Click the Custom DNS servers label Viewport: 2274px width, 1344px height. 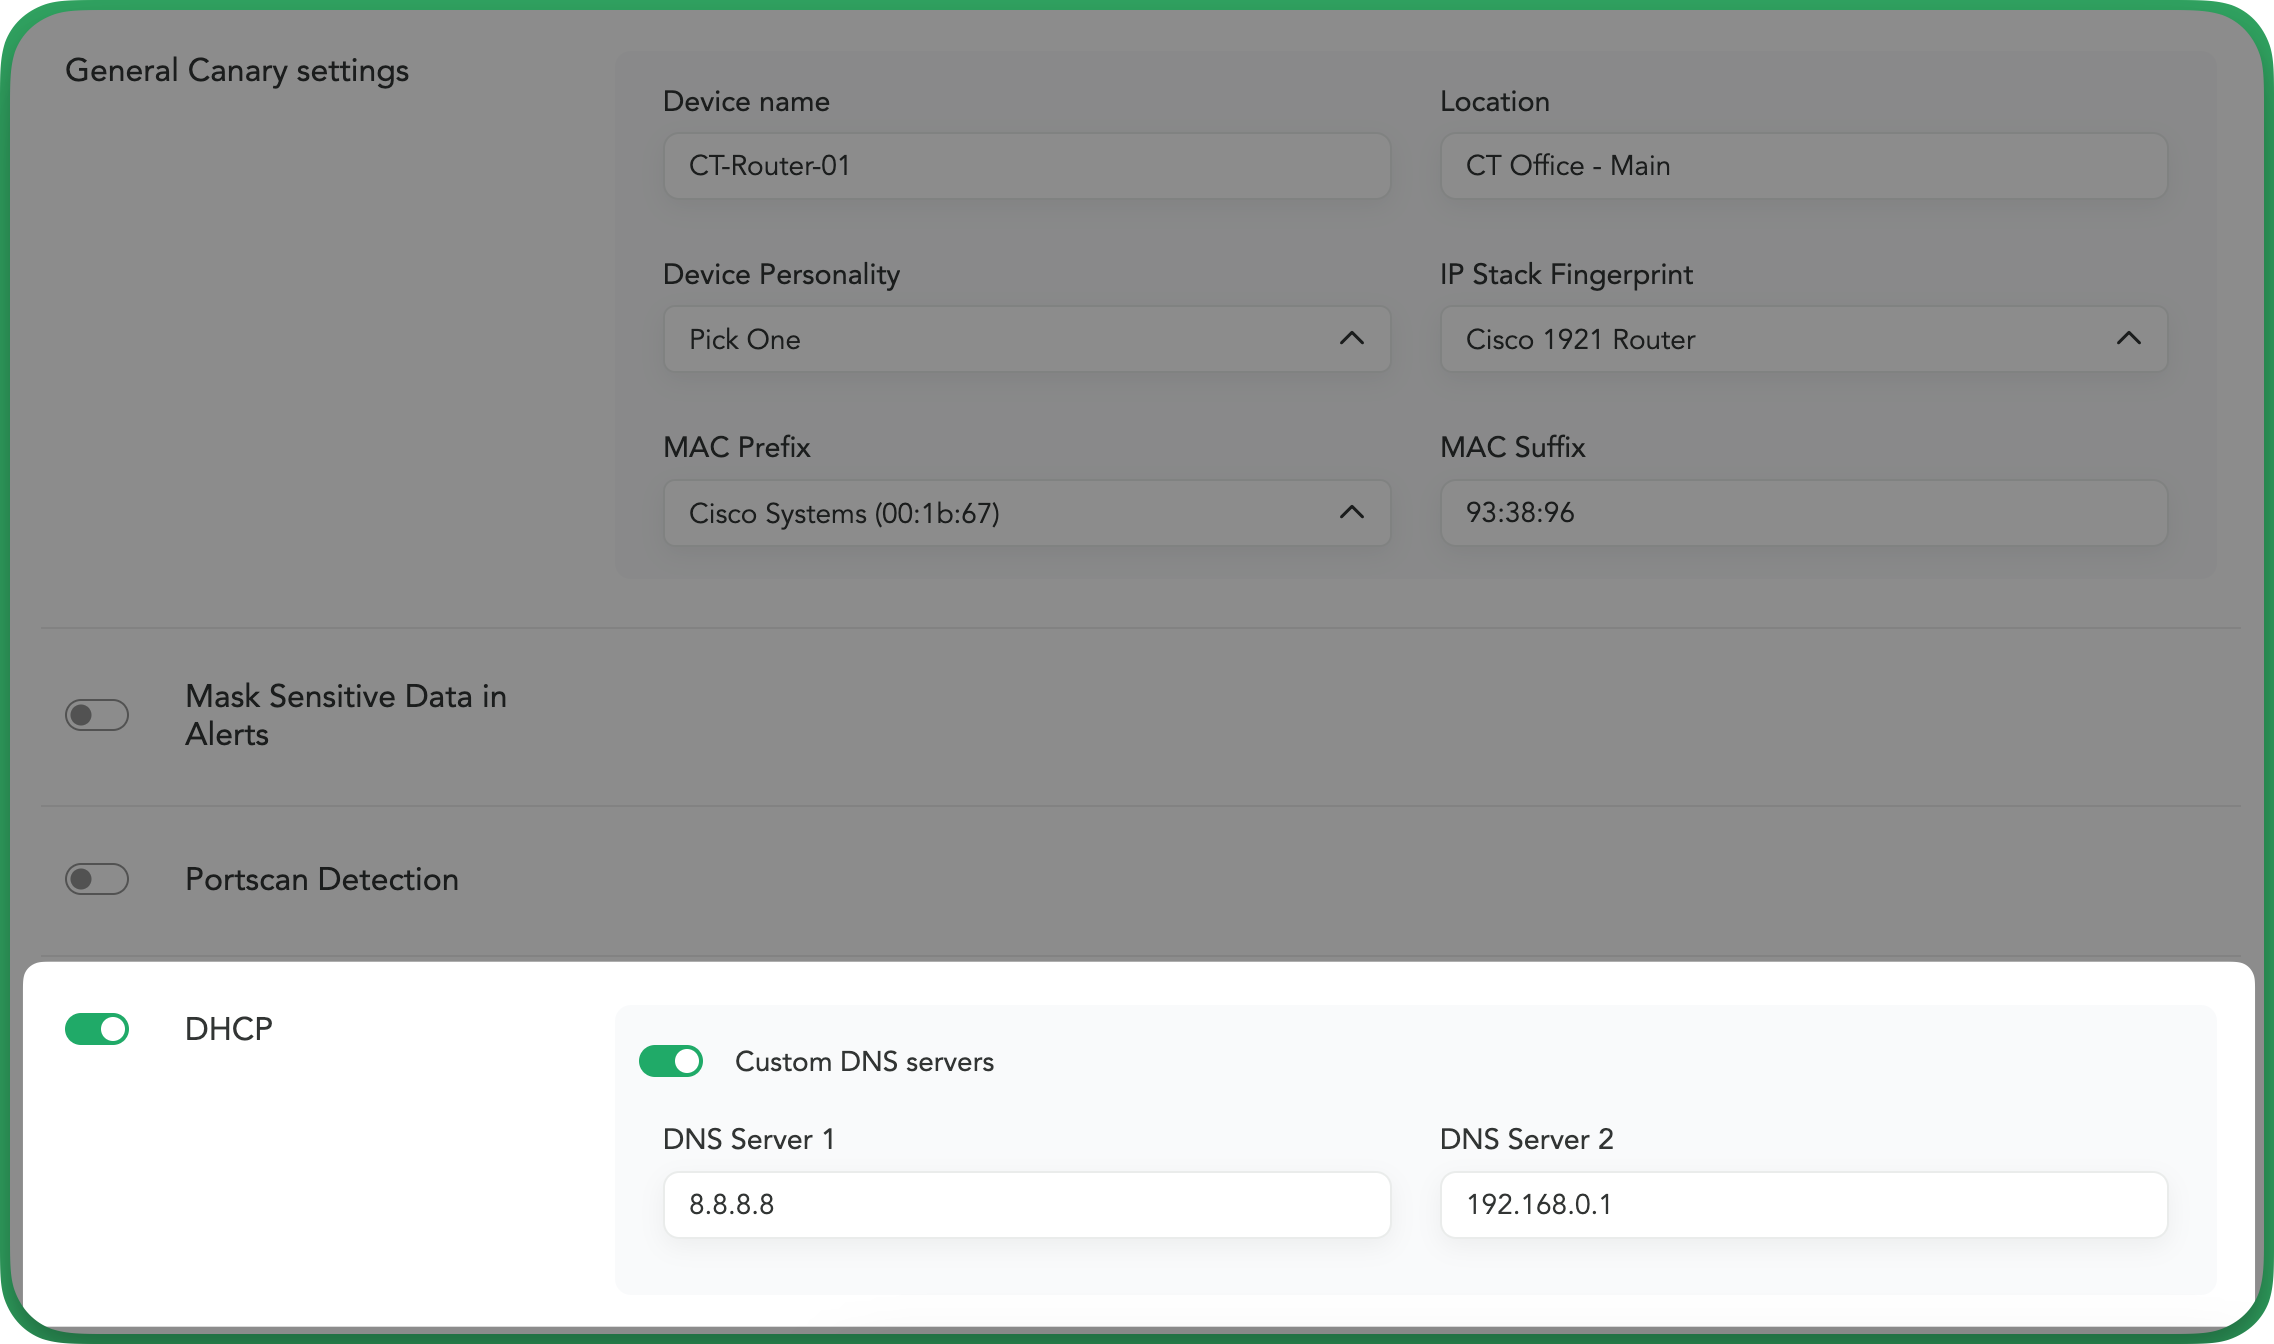pyautogui.click(x=864, y=1062)
